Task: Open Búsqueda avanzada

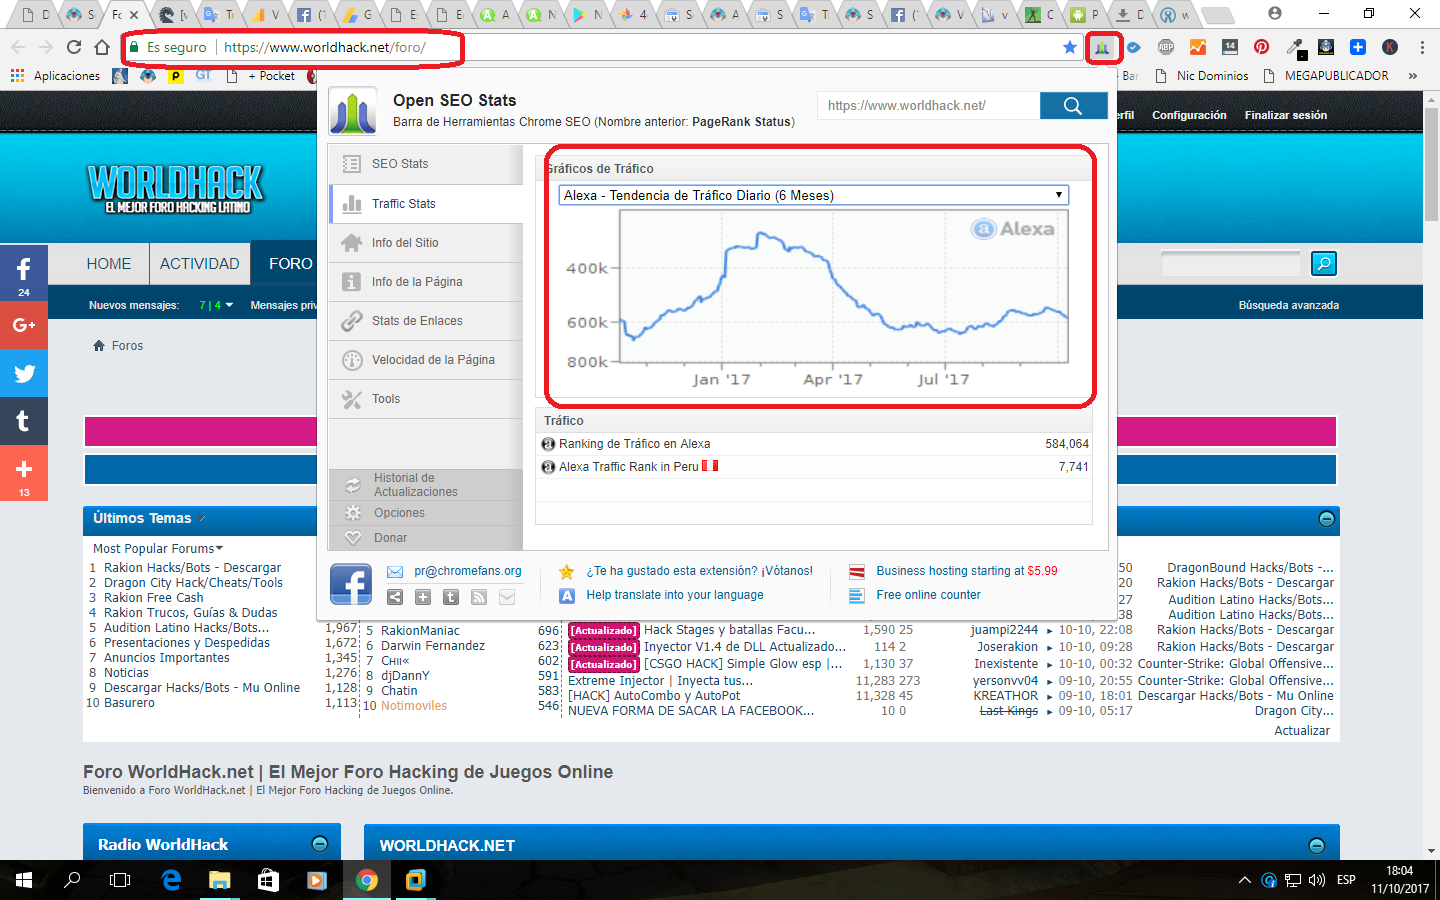Action: click(x=1288, y=306)
